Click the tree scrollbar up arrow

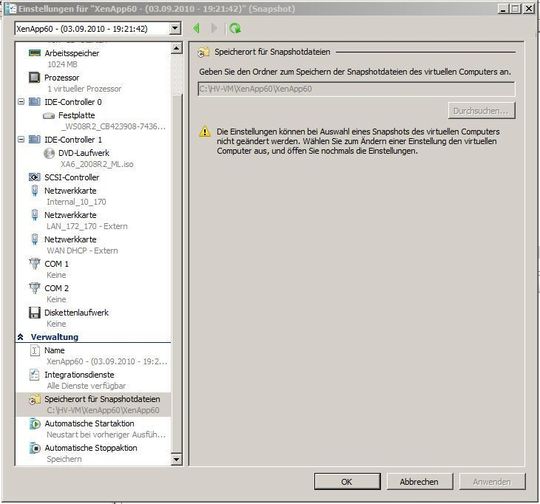176,48
